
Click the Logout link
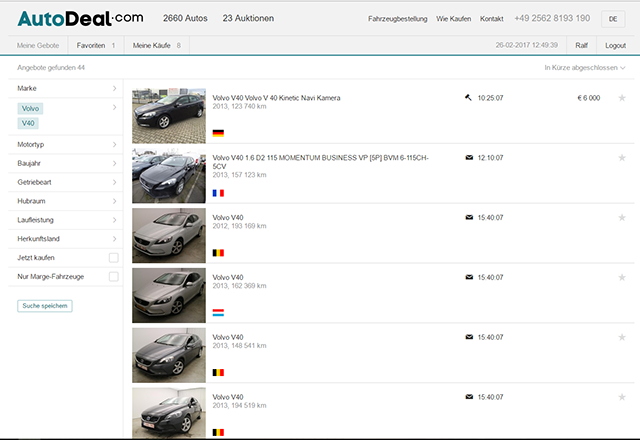tap(616, 45)
